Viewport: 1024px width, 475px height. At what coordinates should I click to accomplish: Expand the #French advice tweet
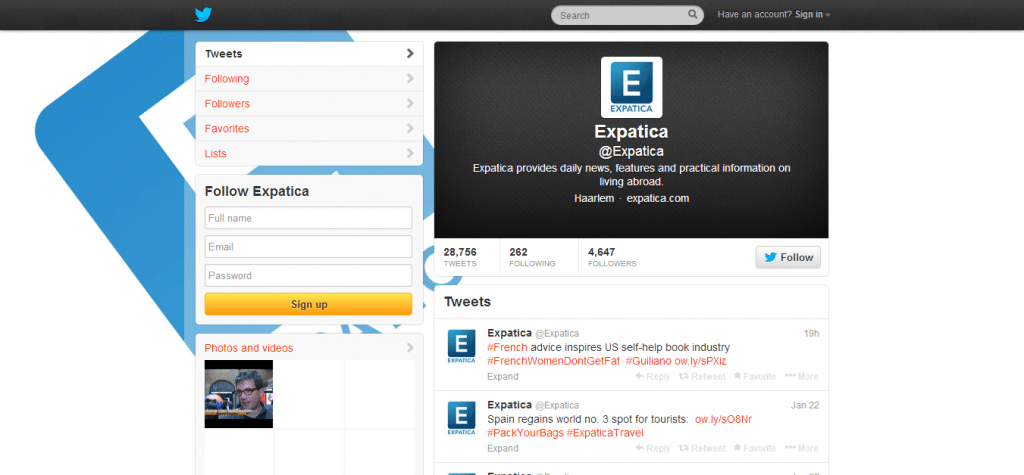[x=503, y=376]
